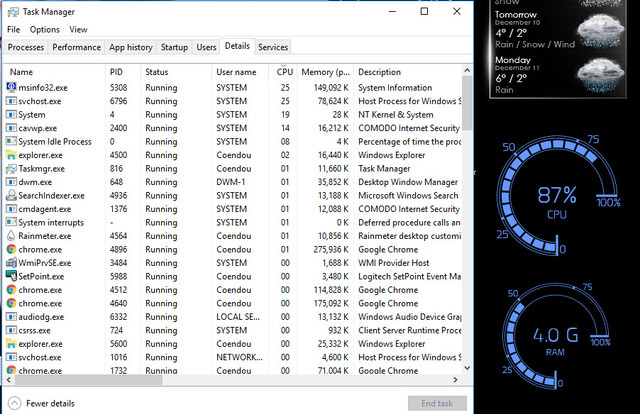Click the Logitech SetPoint Event description

tap(409, 276)
